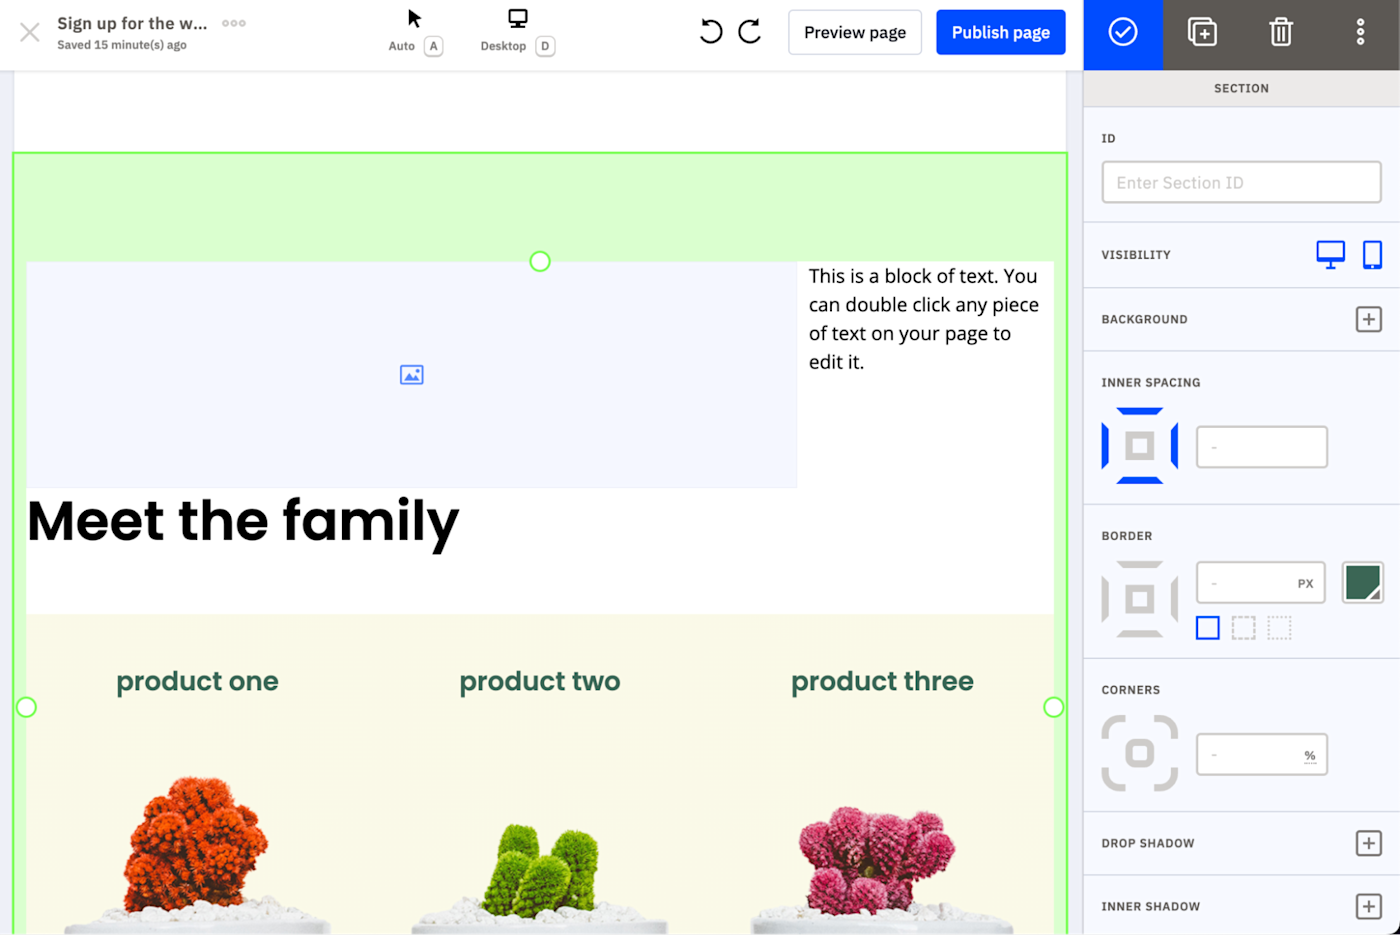1400x935 pixels.
Task: Select the 'product three' heading
Action: coord(882,682)
